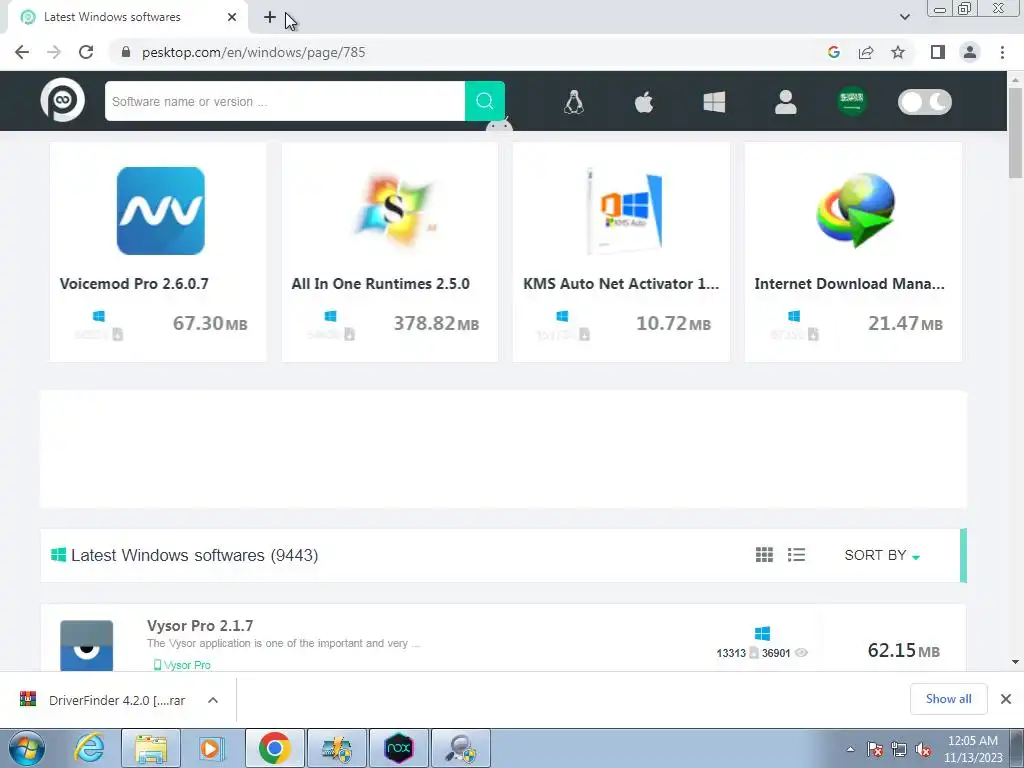Image resolution: width=1024 pixels, height=768 pixels.
Task: Open a new tab with plus button
Action: click(x=270, y=17)
